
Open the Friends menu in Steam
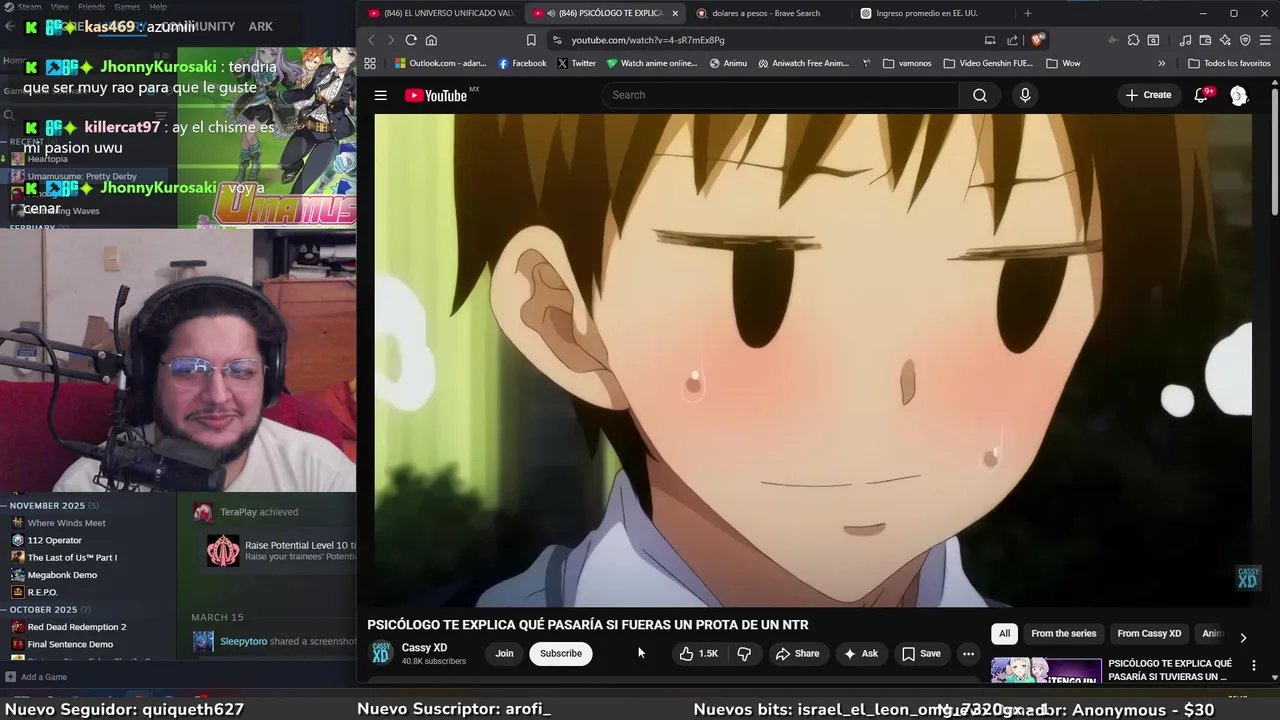[91, 7]
